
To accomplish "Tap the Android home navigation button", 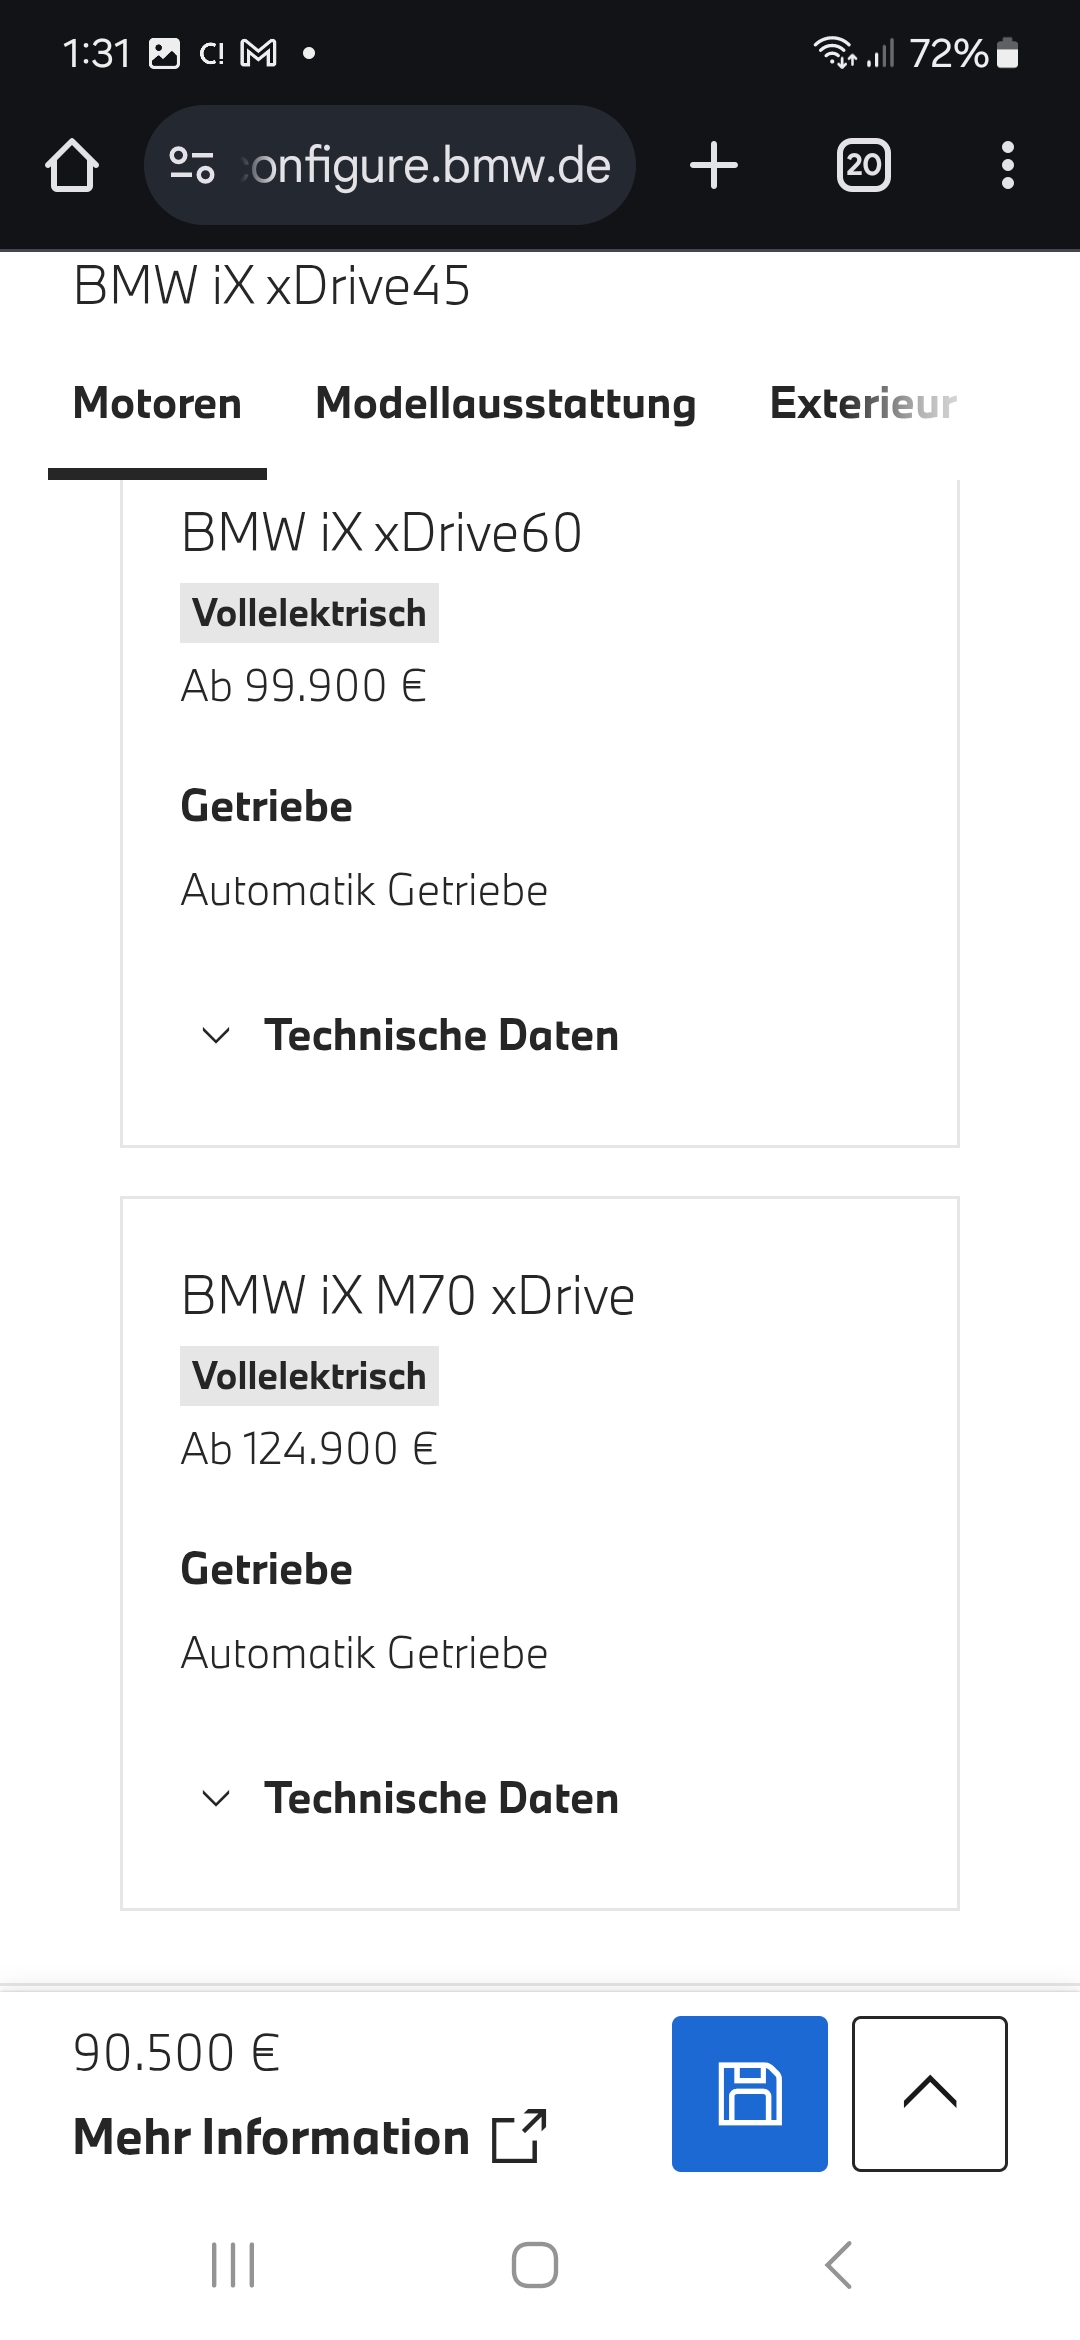I will pyautogui.click(x=535, y=2264).
